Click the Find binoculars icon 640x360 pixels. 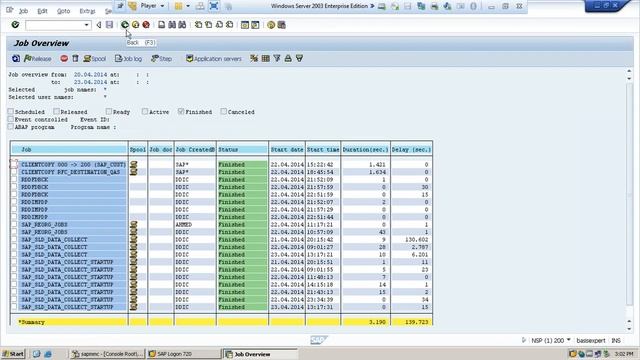(x=172, y=25)
